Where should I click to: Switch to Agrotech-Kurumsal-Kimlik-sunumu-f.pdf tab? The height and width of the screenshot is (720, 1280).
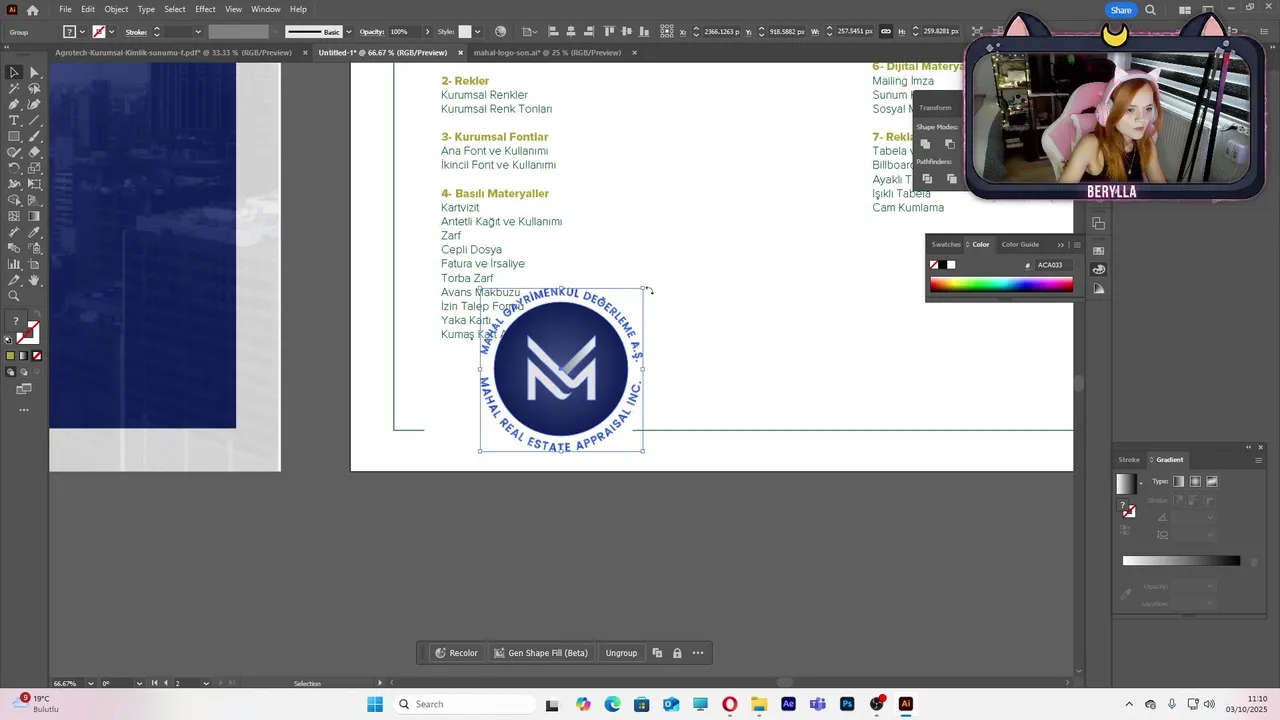coord(173,53)
